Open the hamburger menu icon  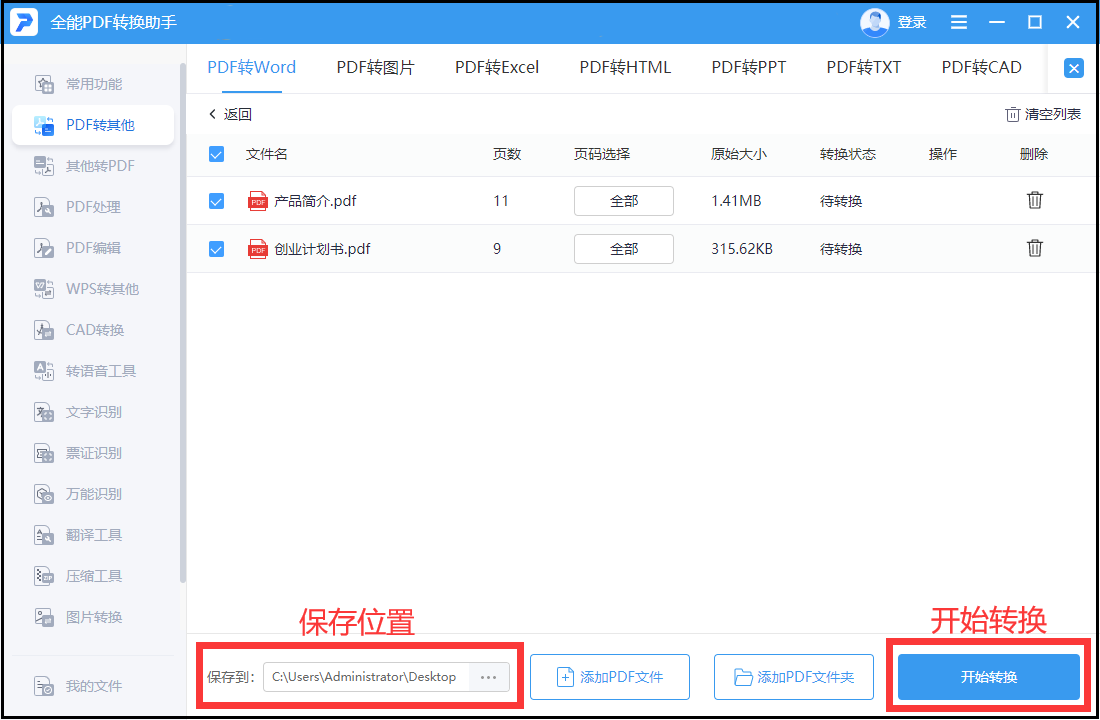pos(958,22)
